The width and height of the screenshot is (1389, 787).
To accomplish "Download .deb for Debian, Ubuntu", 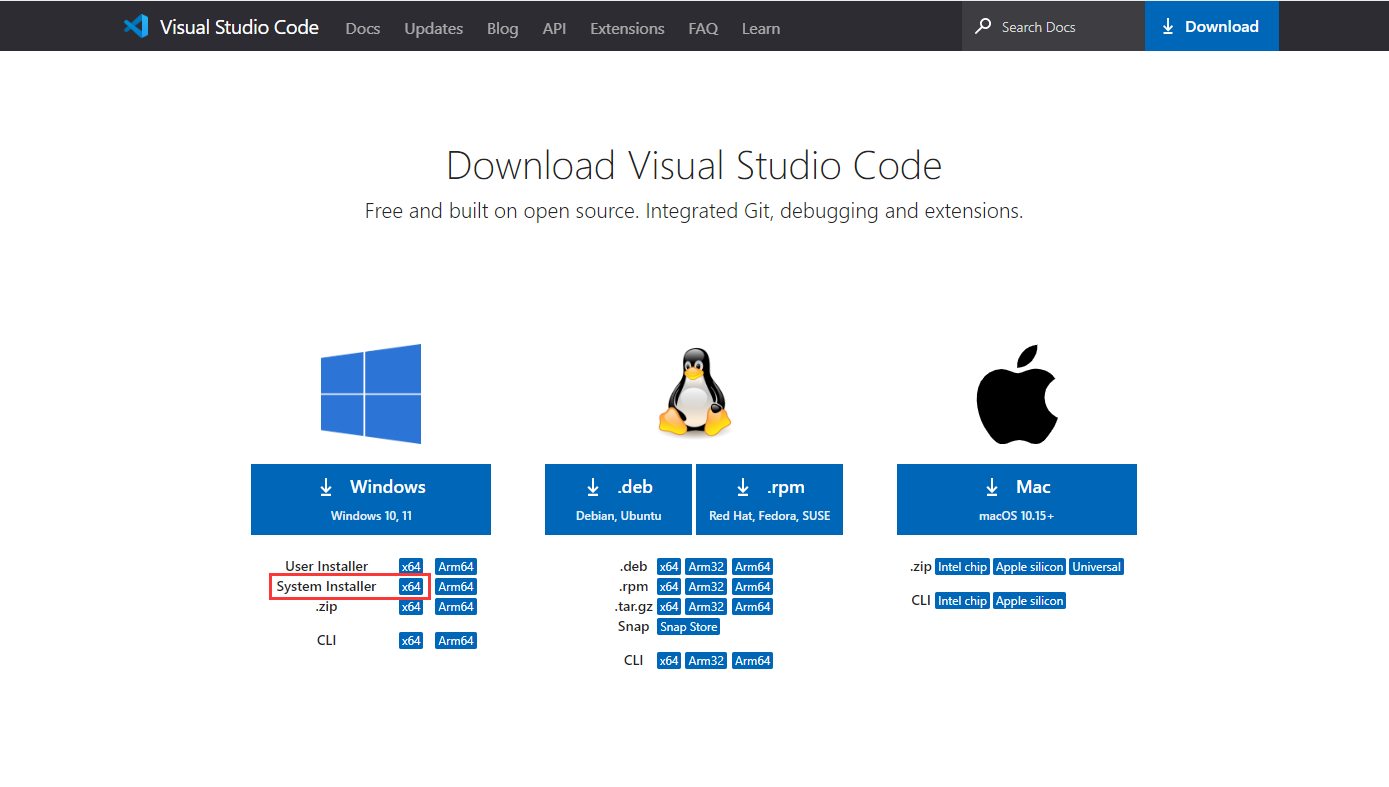I will point(618,499).
